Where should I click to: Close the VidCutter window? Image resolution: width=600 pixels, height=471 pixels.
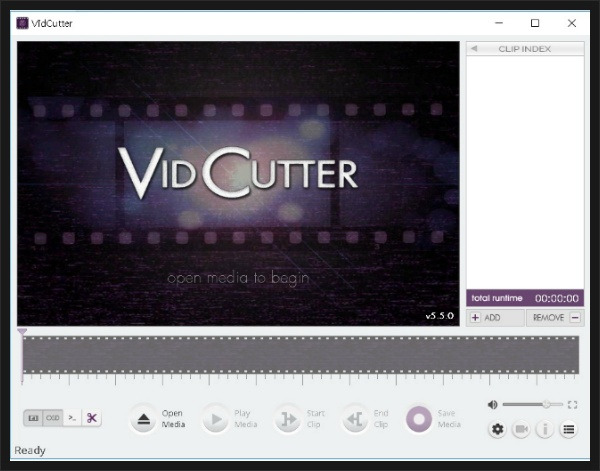(572, 23)
